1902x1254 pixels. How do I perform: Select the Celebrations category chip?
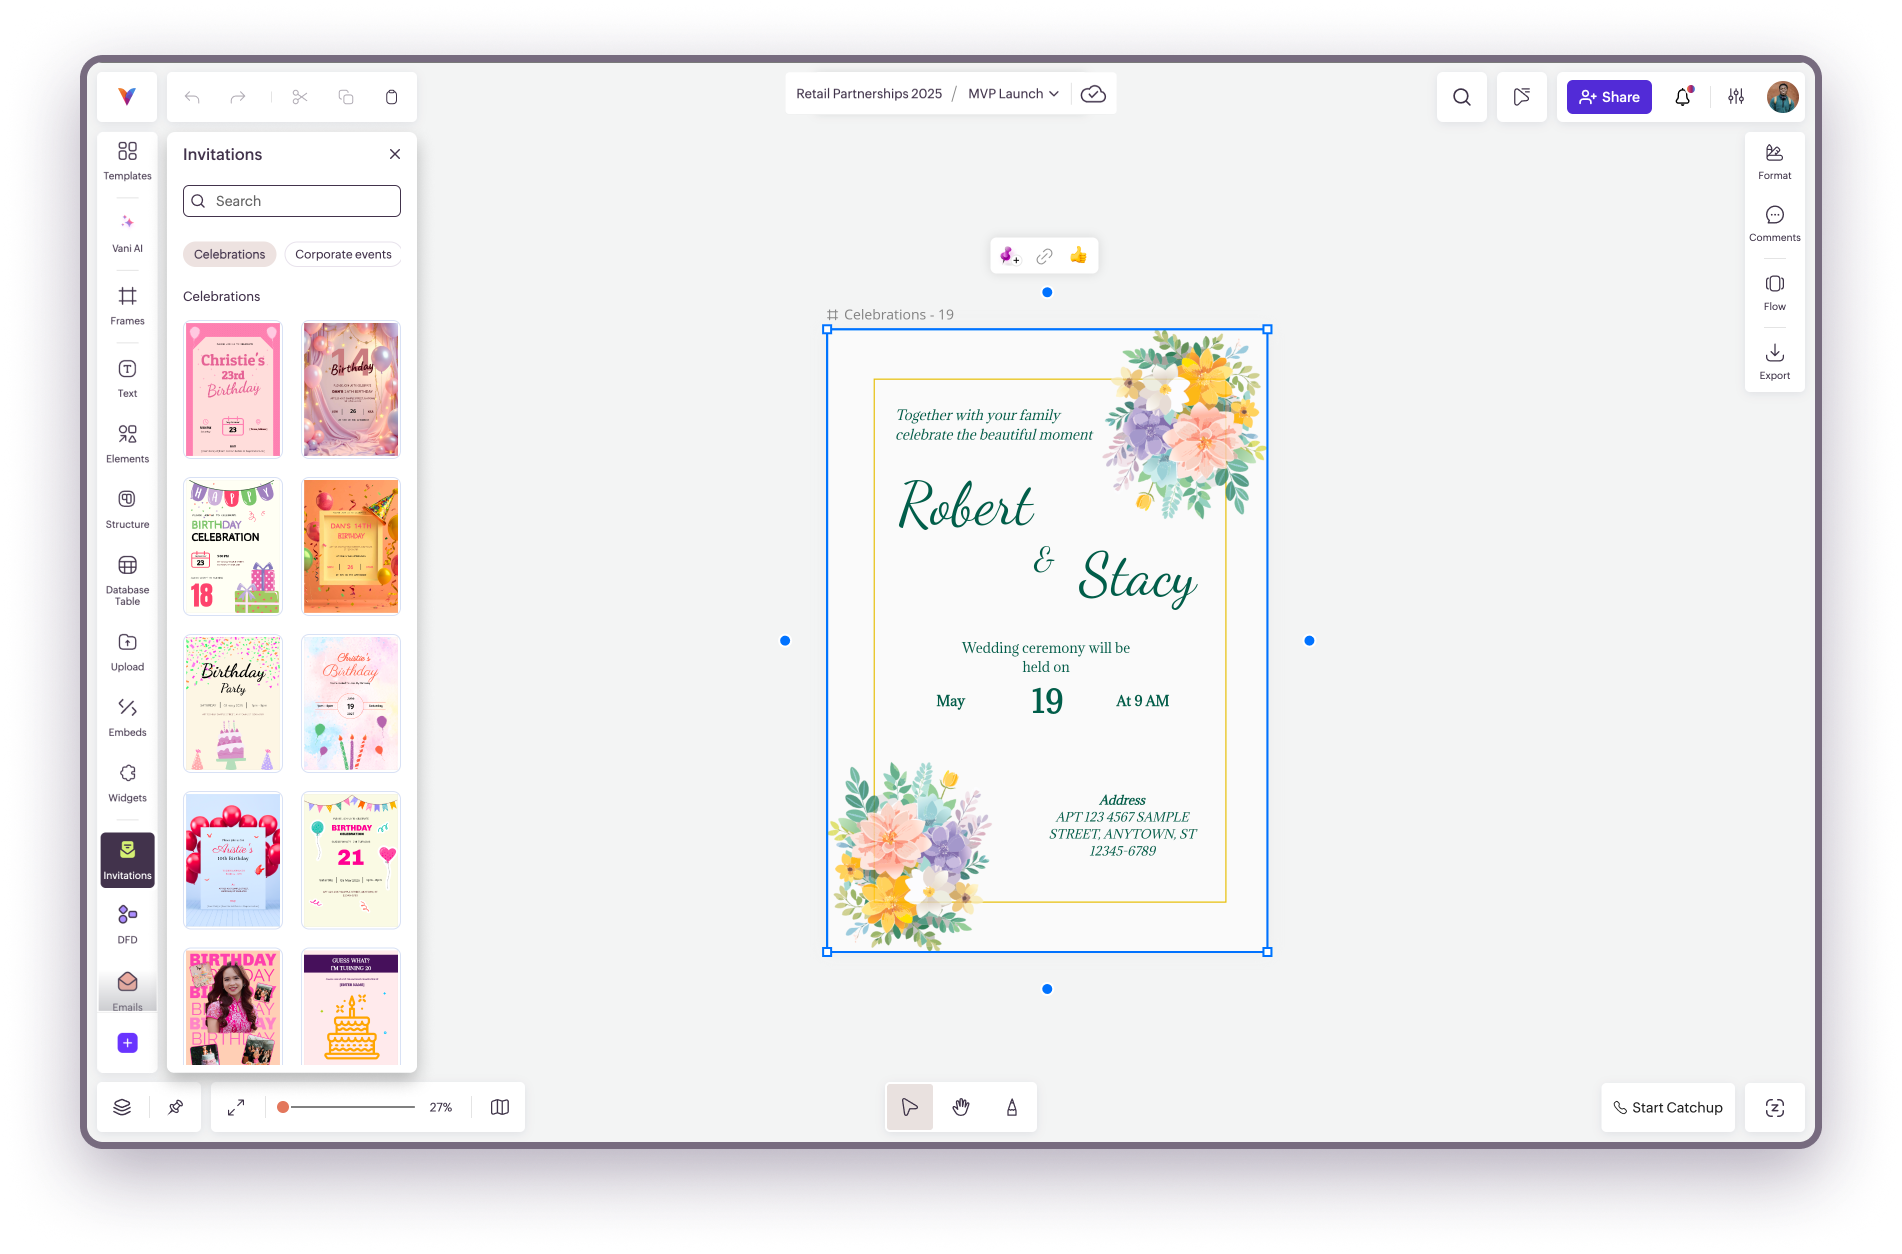229,254
